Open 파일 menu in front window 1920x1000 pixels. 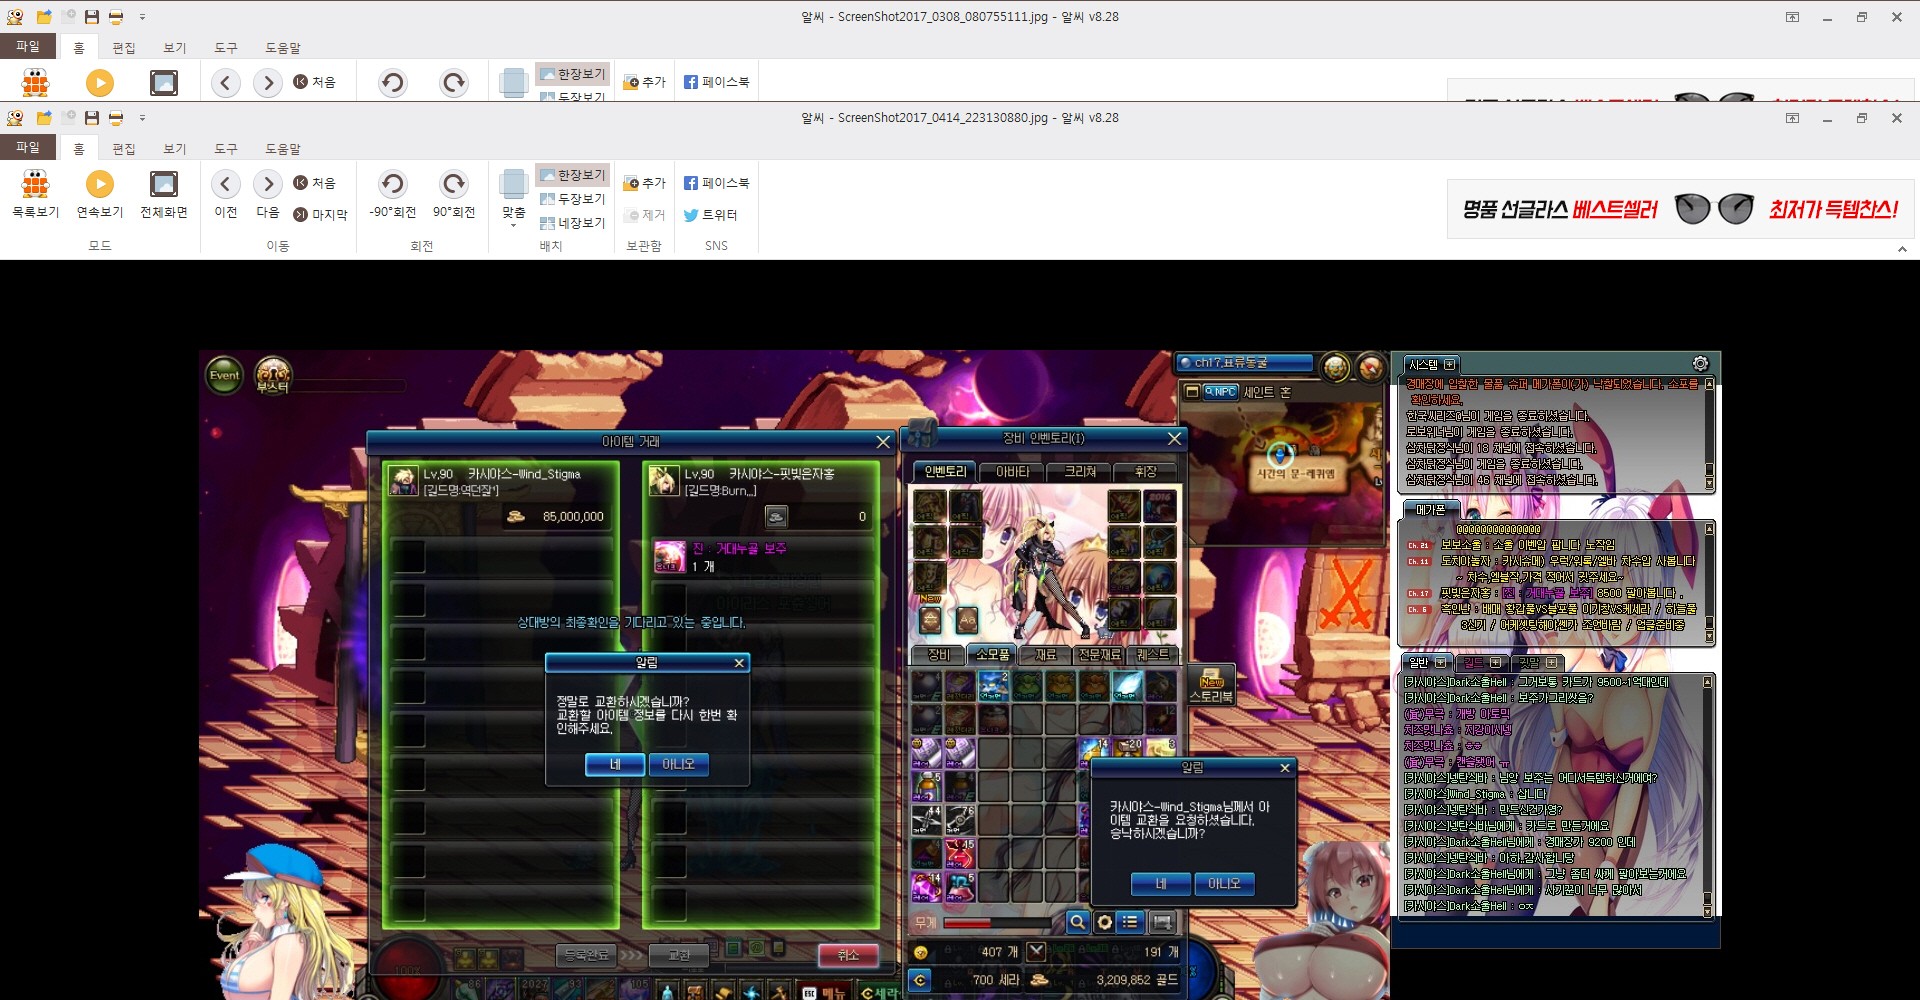[x=28, y=147]
